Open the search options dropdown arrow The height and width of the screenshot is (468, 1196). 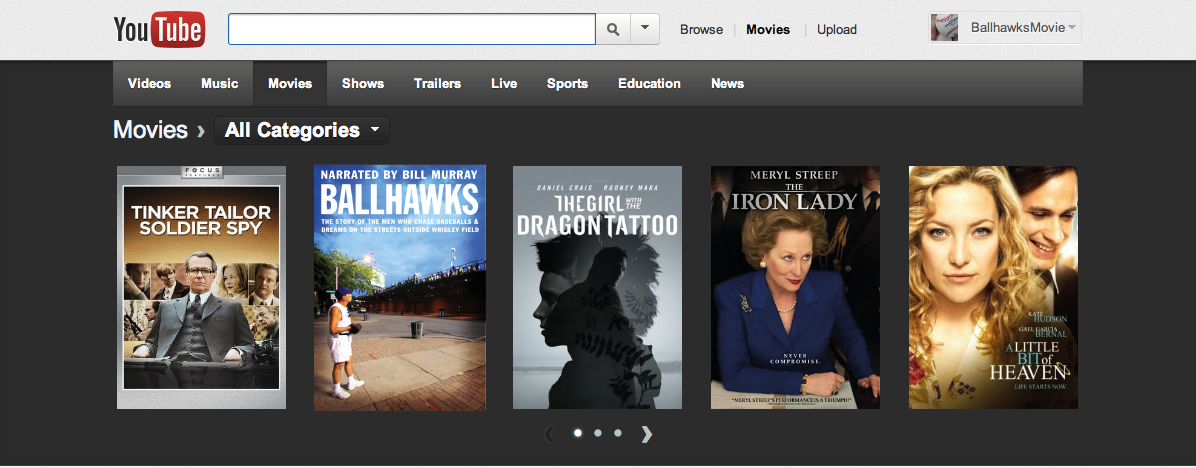pyautogui.click(x=645, y=29)
